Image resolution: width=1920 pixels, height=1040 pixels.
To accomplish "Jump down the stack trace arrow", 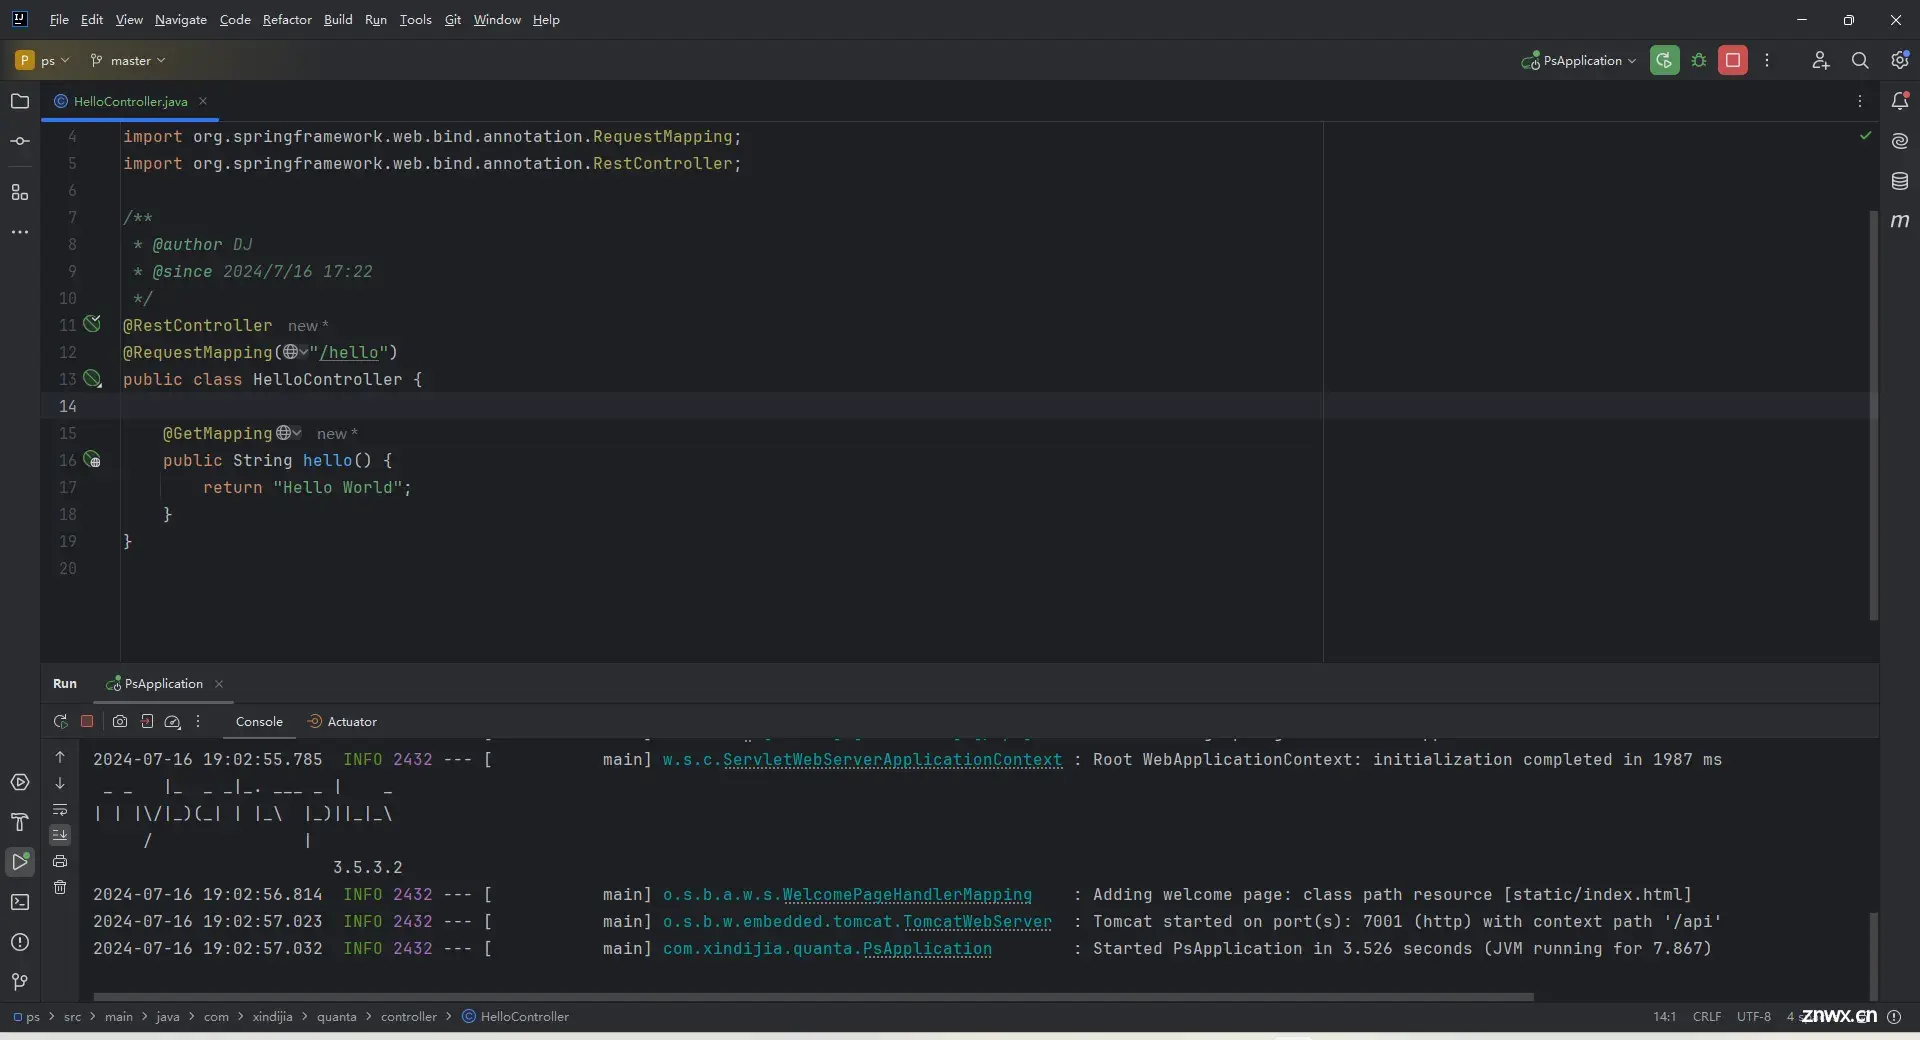I will (x=60, y=783).
